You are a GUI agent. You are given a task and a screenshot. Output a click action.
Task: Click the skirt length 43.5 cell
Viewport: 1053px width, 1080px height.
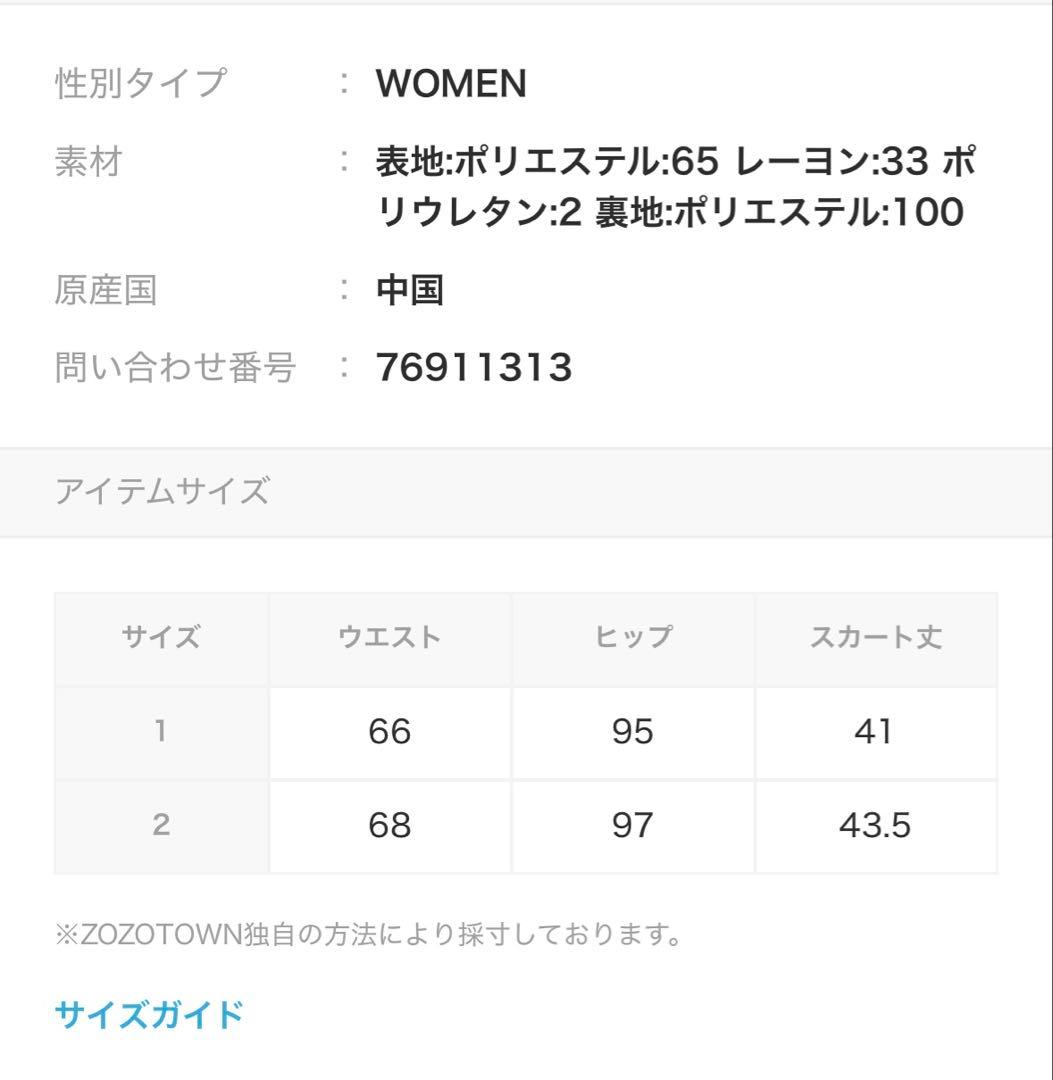[x=875, y=826]
